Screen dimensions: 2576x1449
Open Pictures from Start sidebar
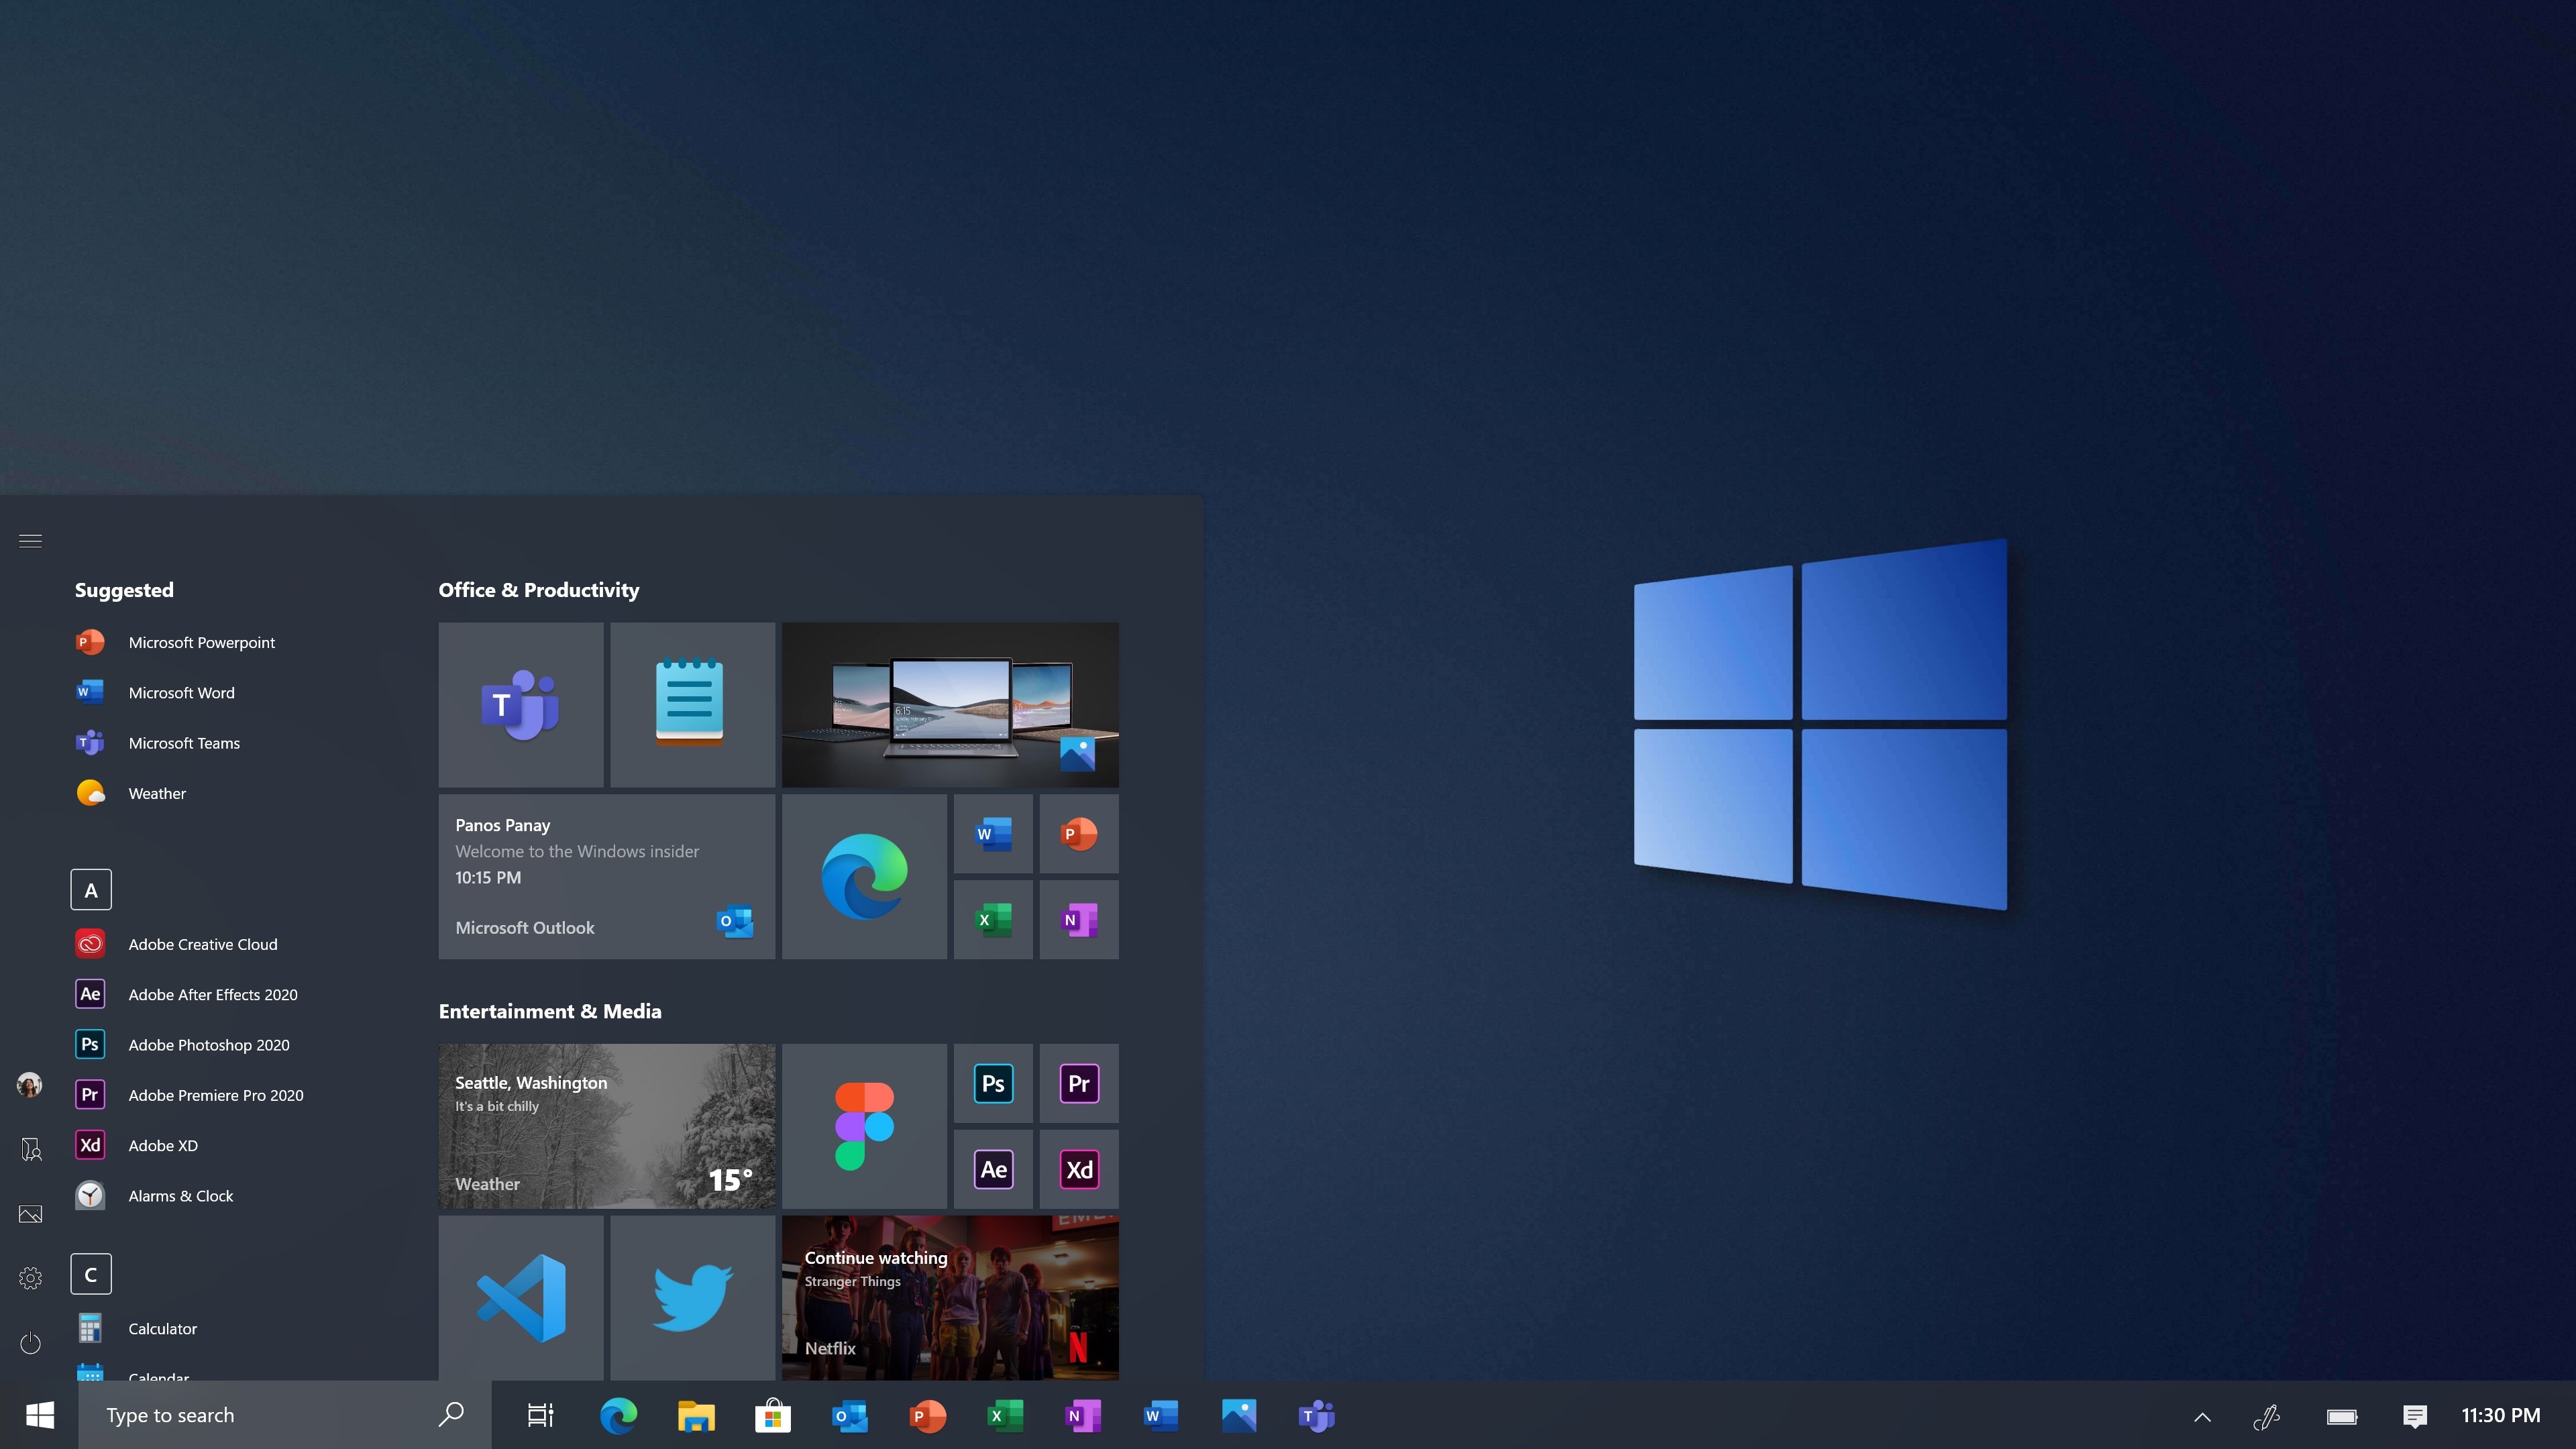(31, 1214)
